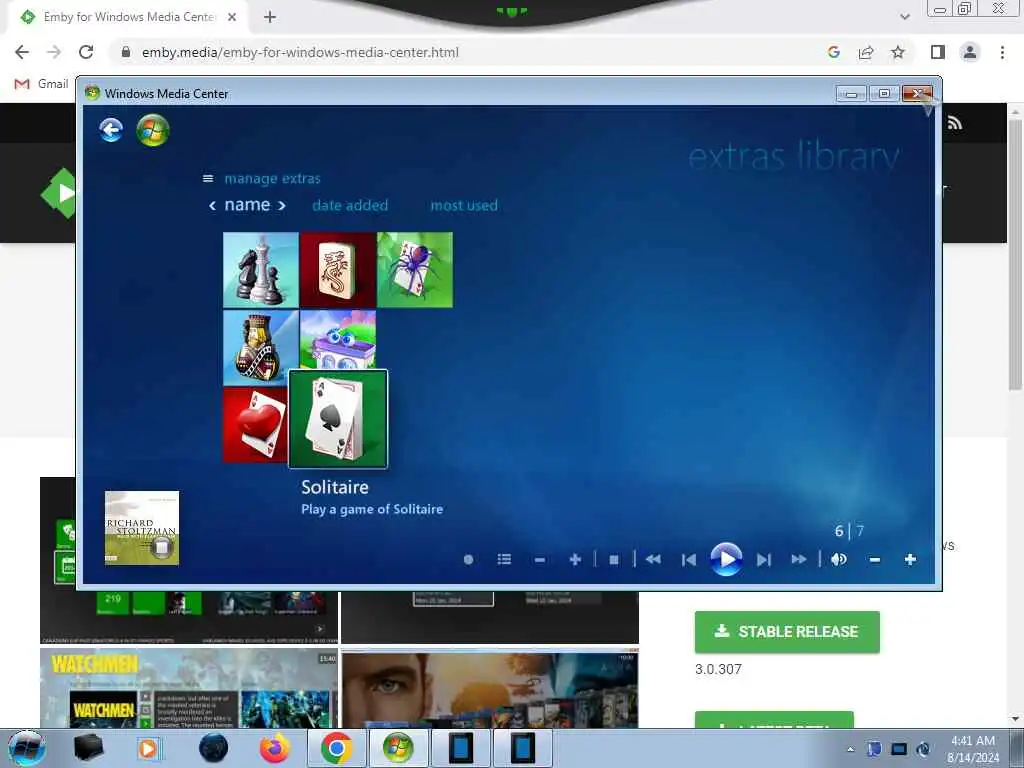Screen dimensions: 1024x768
Task: Close the Emby for Windows Media Center tab
Action: coord(232,17)
